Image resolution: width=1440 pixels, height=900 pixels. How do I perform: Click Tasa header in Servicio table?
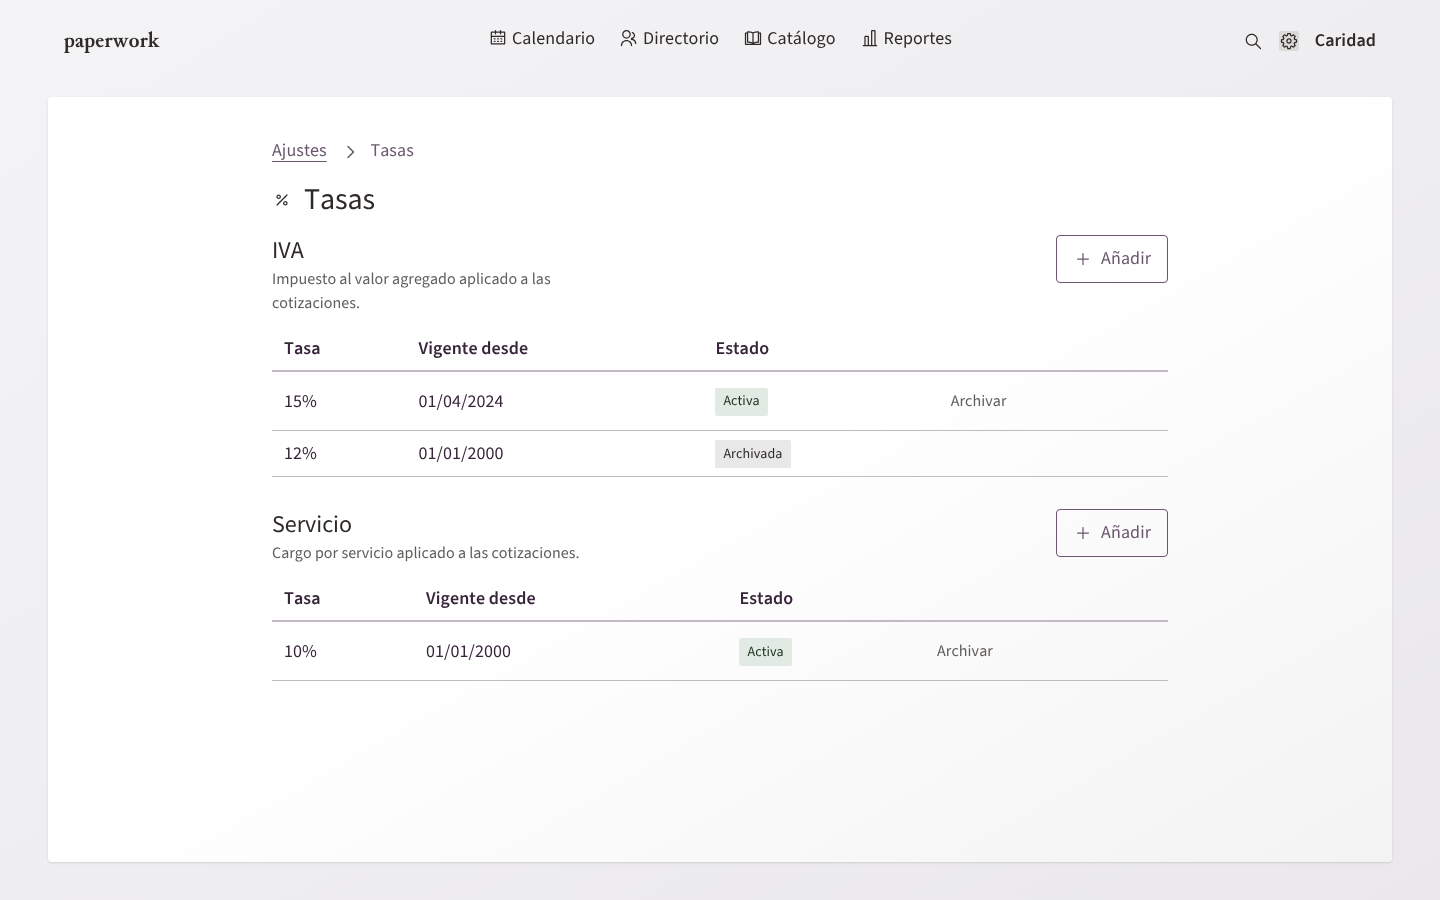pyautogui.click(x=302, y=598)
